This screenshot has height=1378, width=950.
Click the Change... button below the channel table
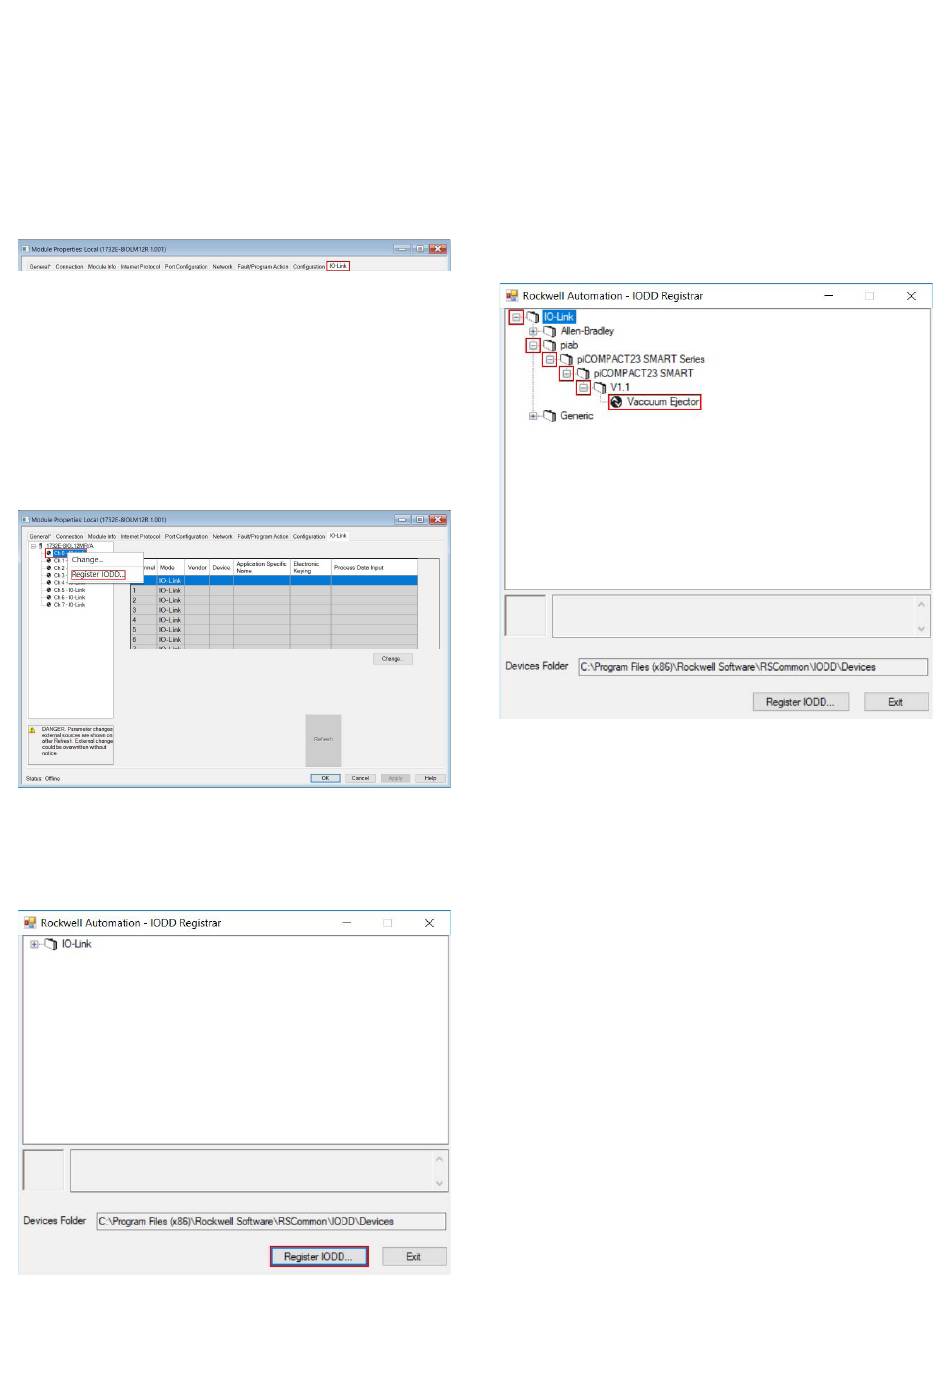pos(392,659)
